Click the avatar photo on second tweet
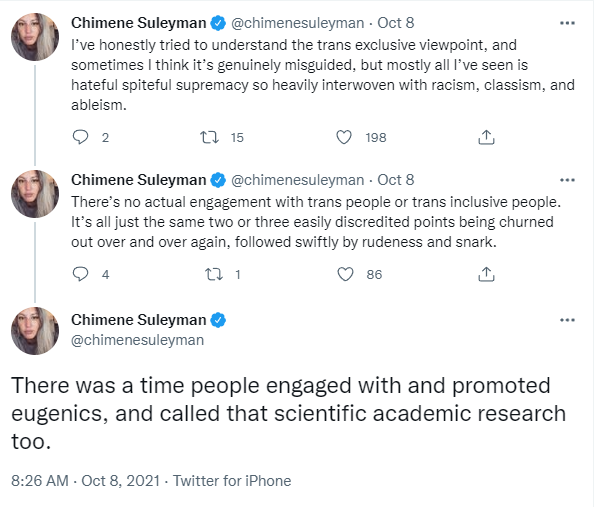Viewport: 594px width, 507px height. (35, 194)
